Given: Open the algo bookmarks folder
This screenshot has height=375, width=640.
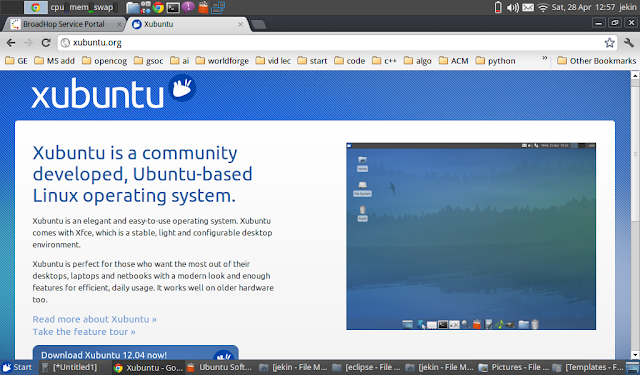Looking at the screenshot, I should click(x=418, y=61).
